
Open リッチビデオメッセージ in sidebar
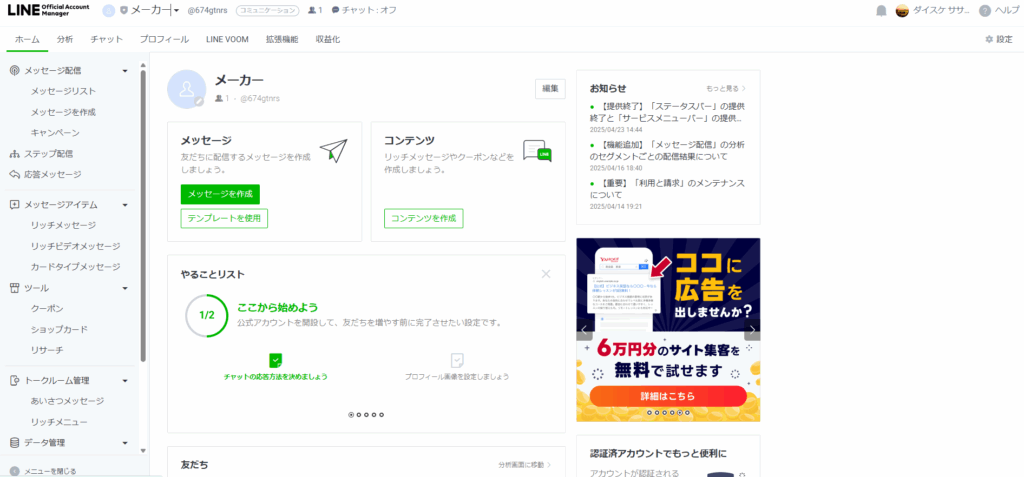(x=75, y=246)
